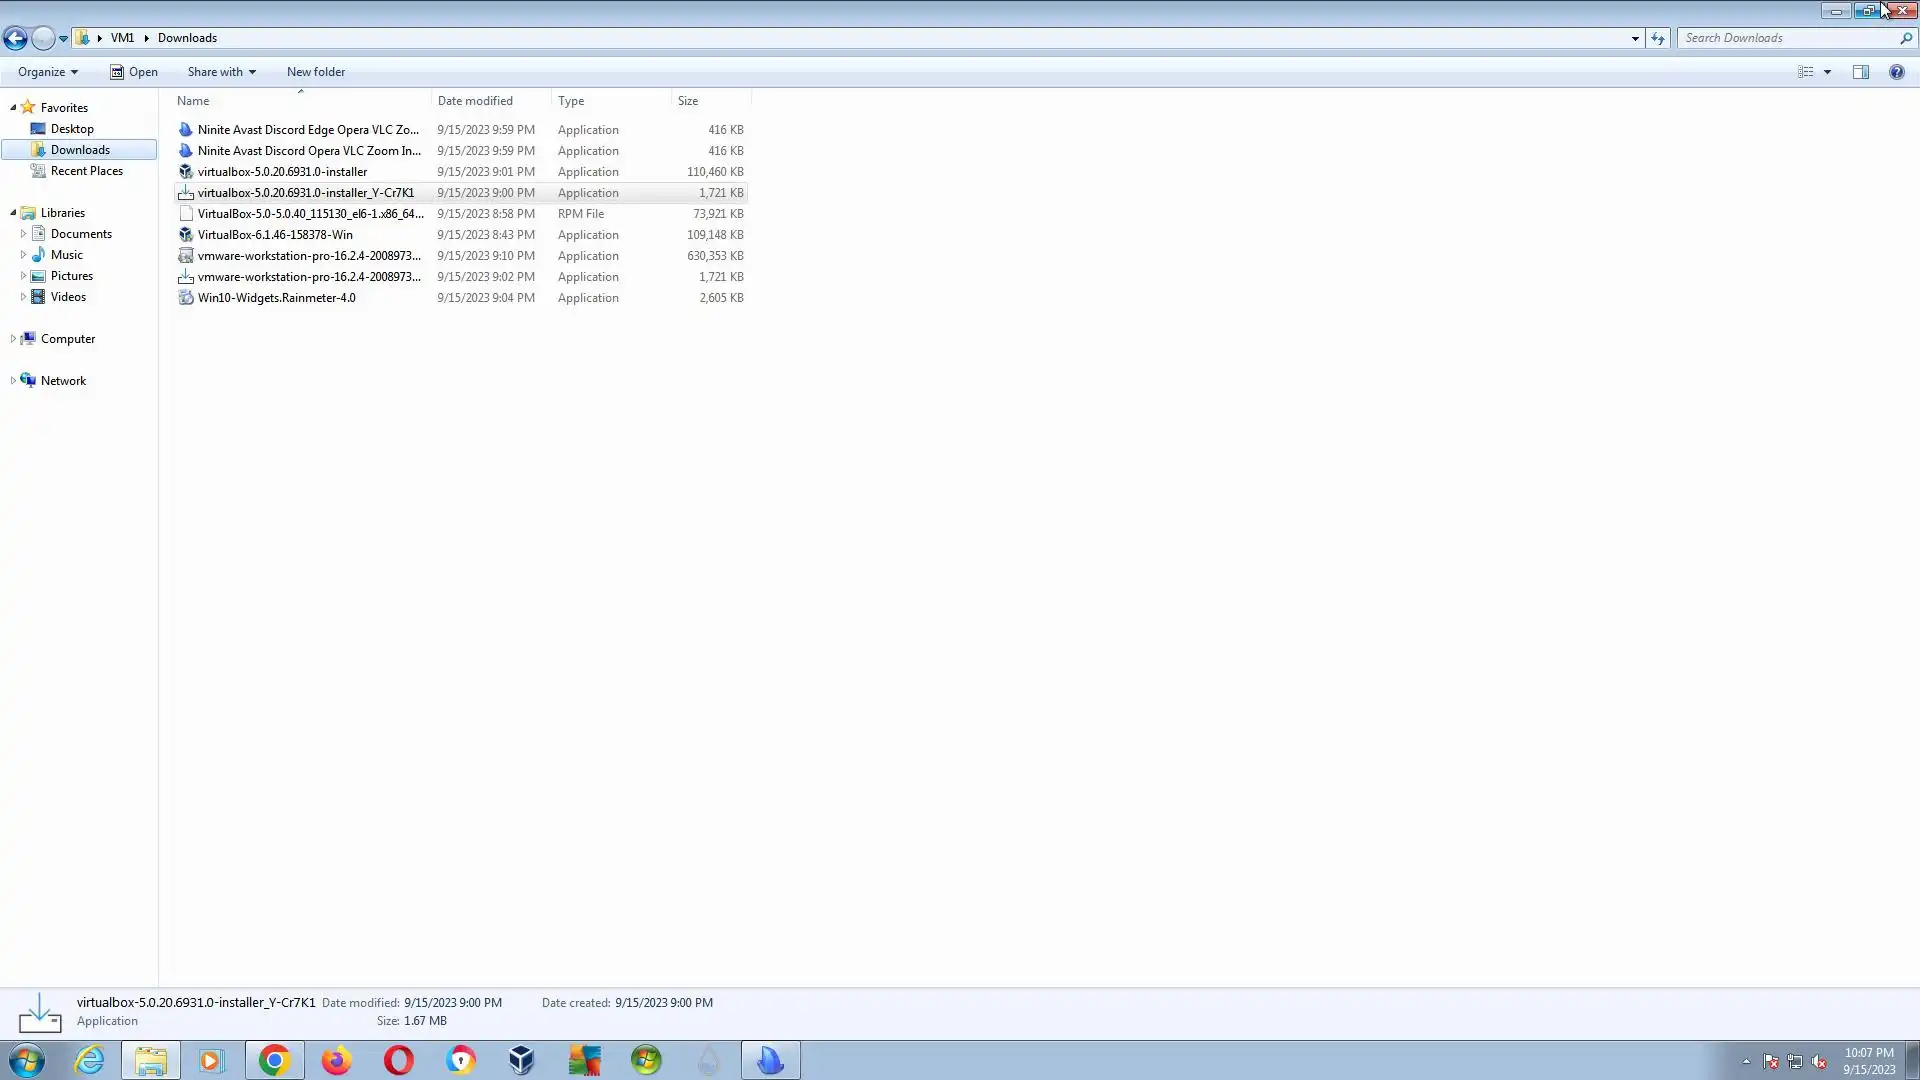Open the Share with dropdown menu
The height and width of the screenshot is (1080, 1920).
[221, 72]
